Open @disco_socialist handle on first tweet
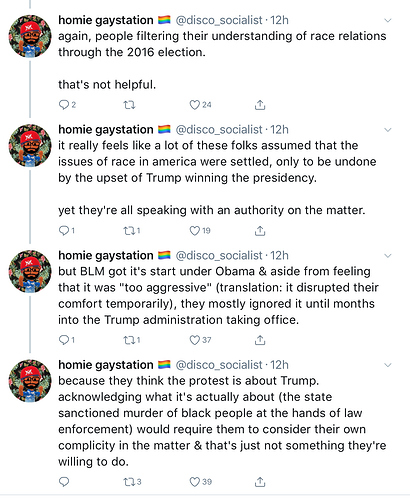Viewport: 410px width, 500px height. [x=219, y=20]
